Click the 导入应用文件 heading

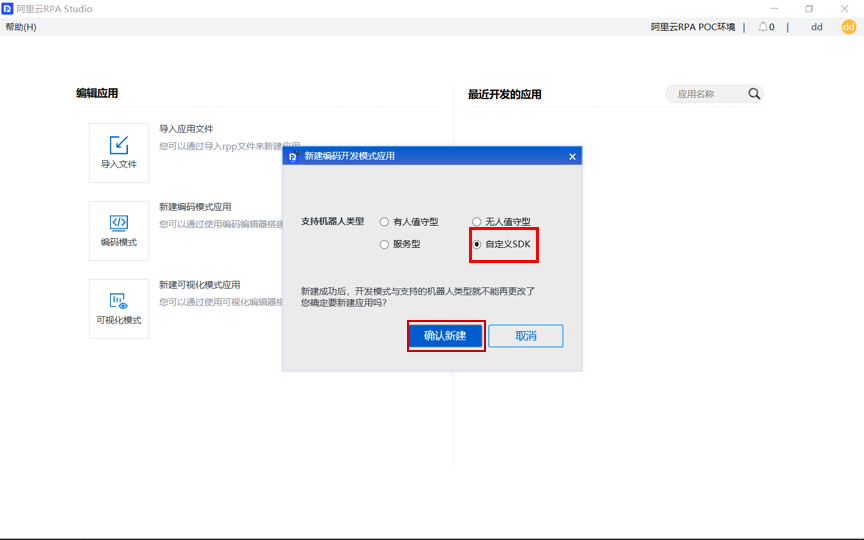(186, 128)
